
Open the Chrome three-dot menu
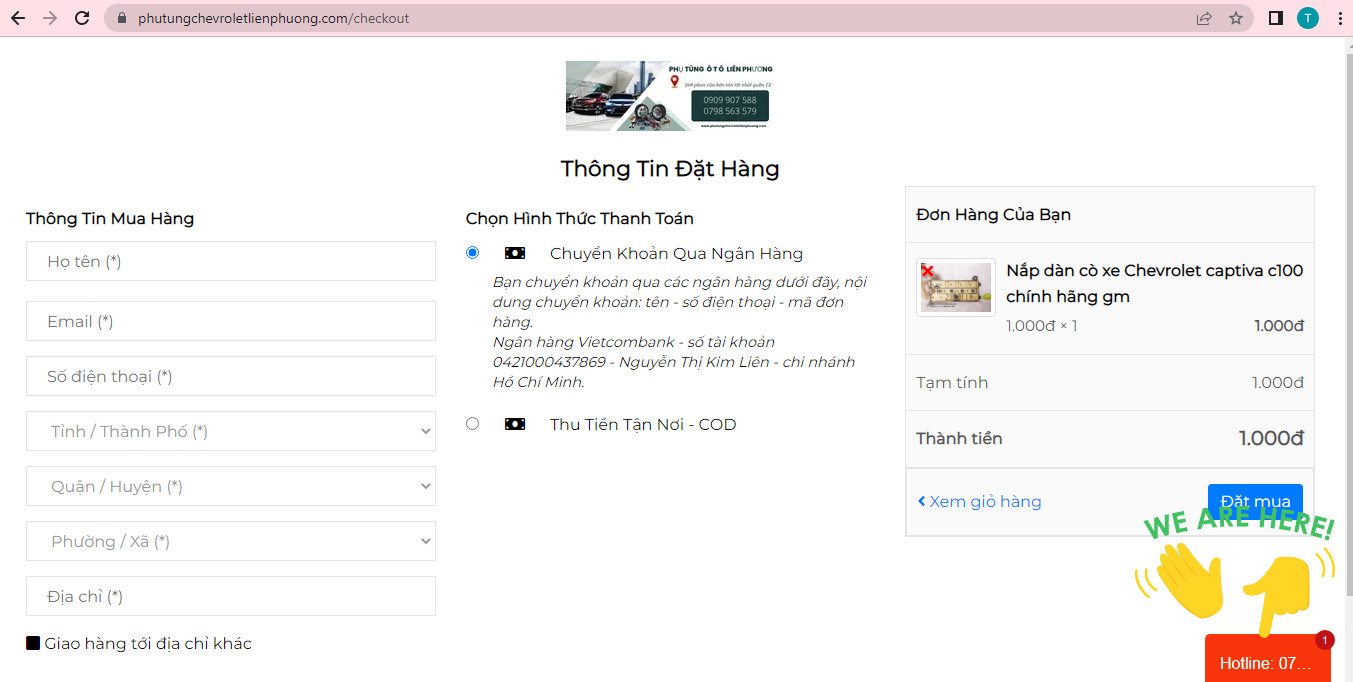pyautogui.click(x=1339, y=18)
